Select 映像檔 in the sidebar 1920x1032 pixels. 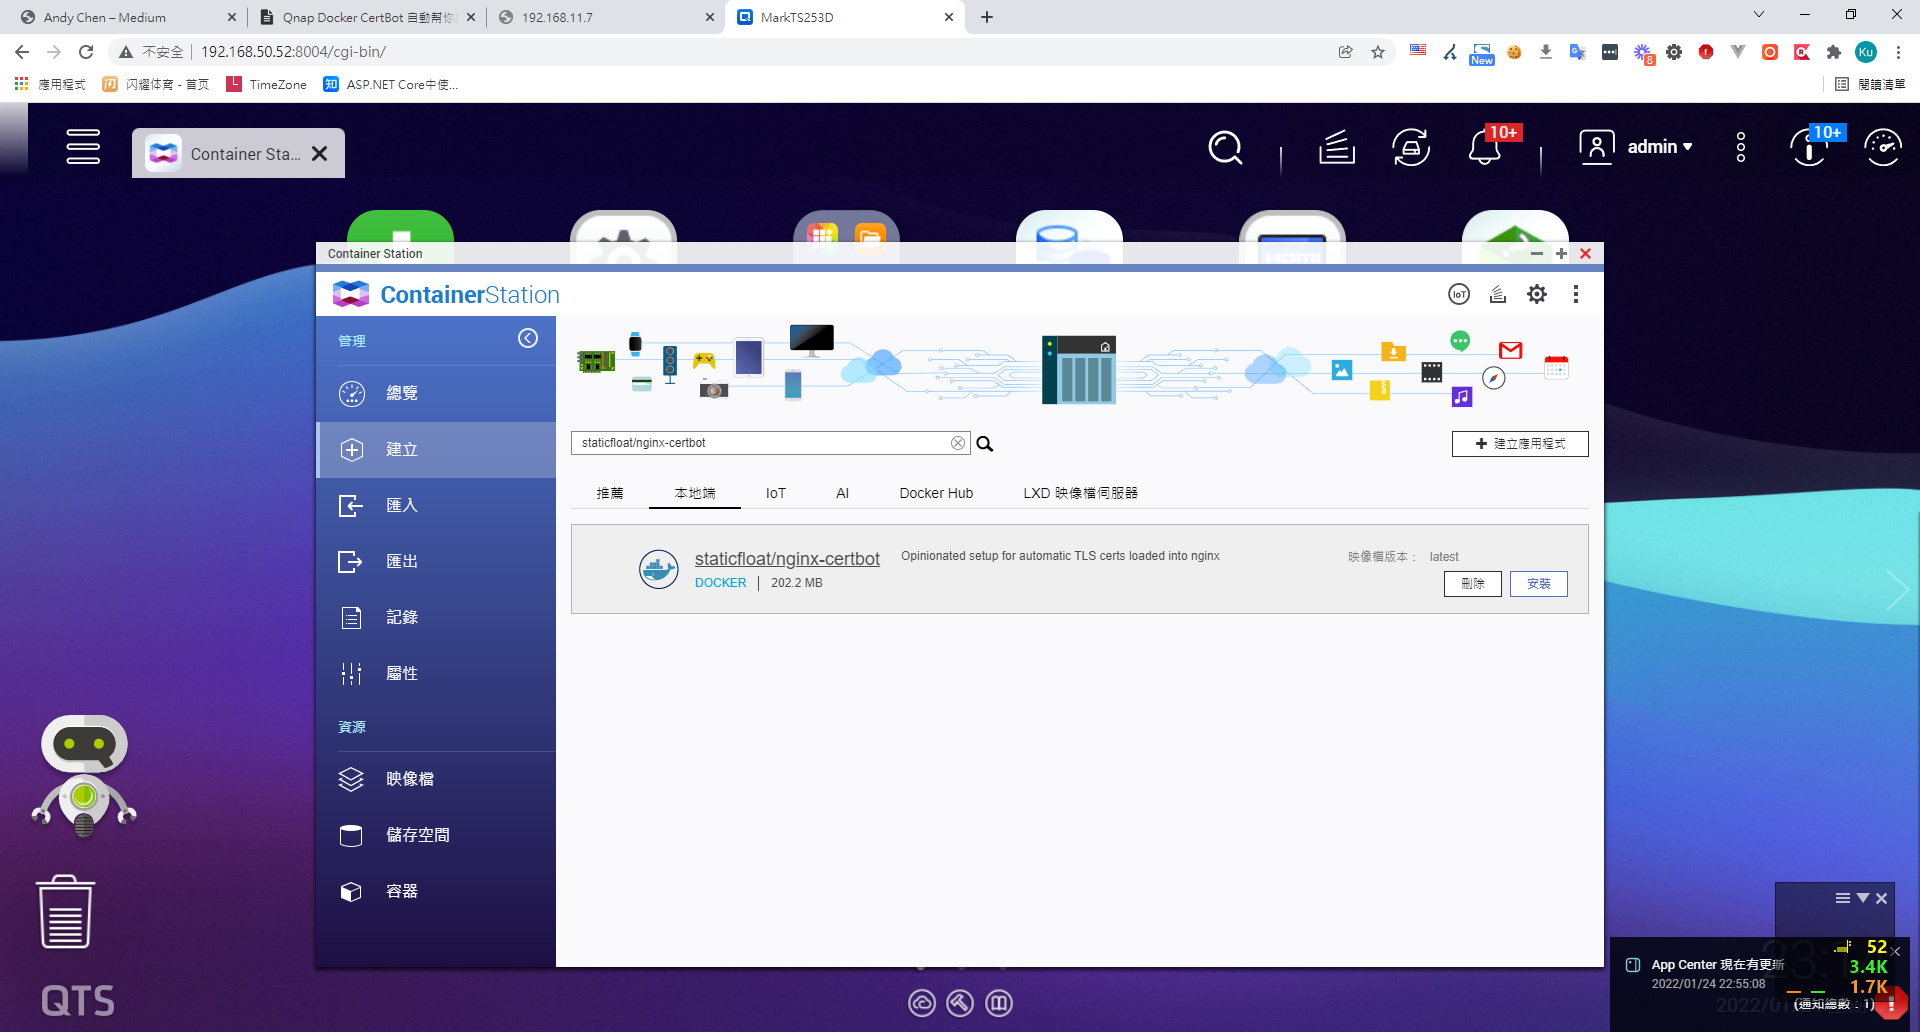(x=410, y=779)
